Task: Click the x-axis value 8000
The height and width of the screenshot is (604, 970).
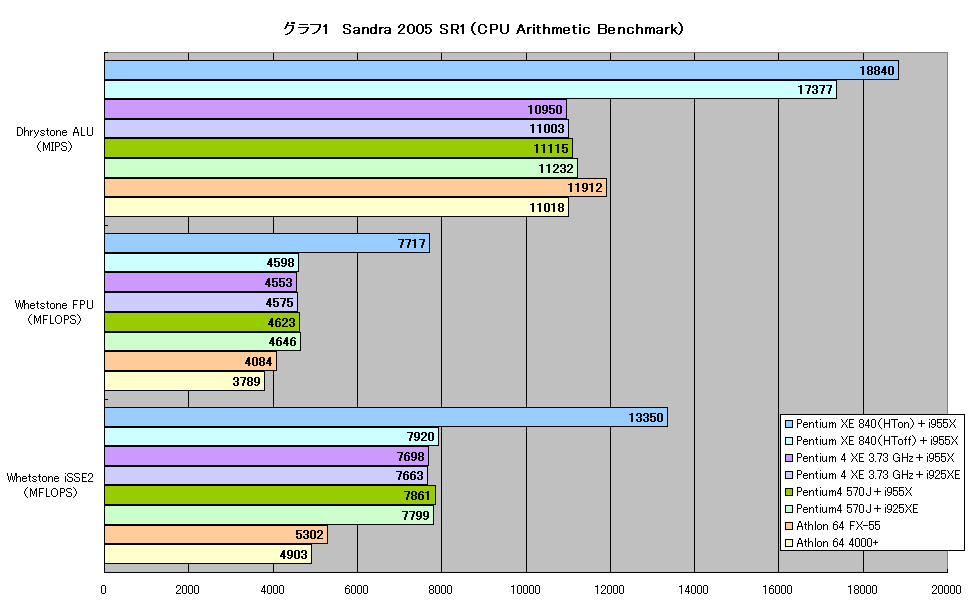Action: click(440, 590)
